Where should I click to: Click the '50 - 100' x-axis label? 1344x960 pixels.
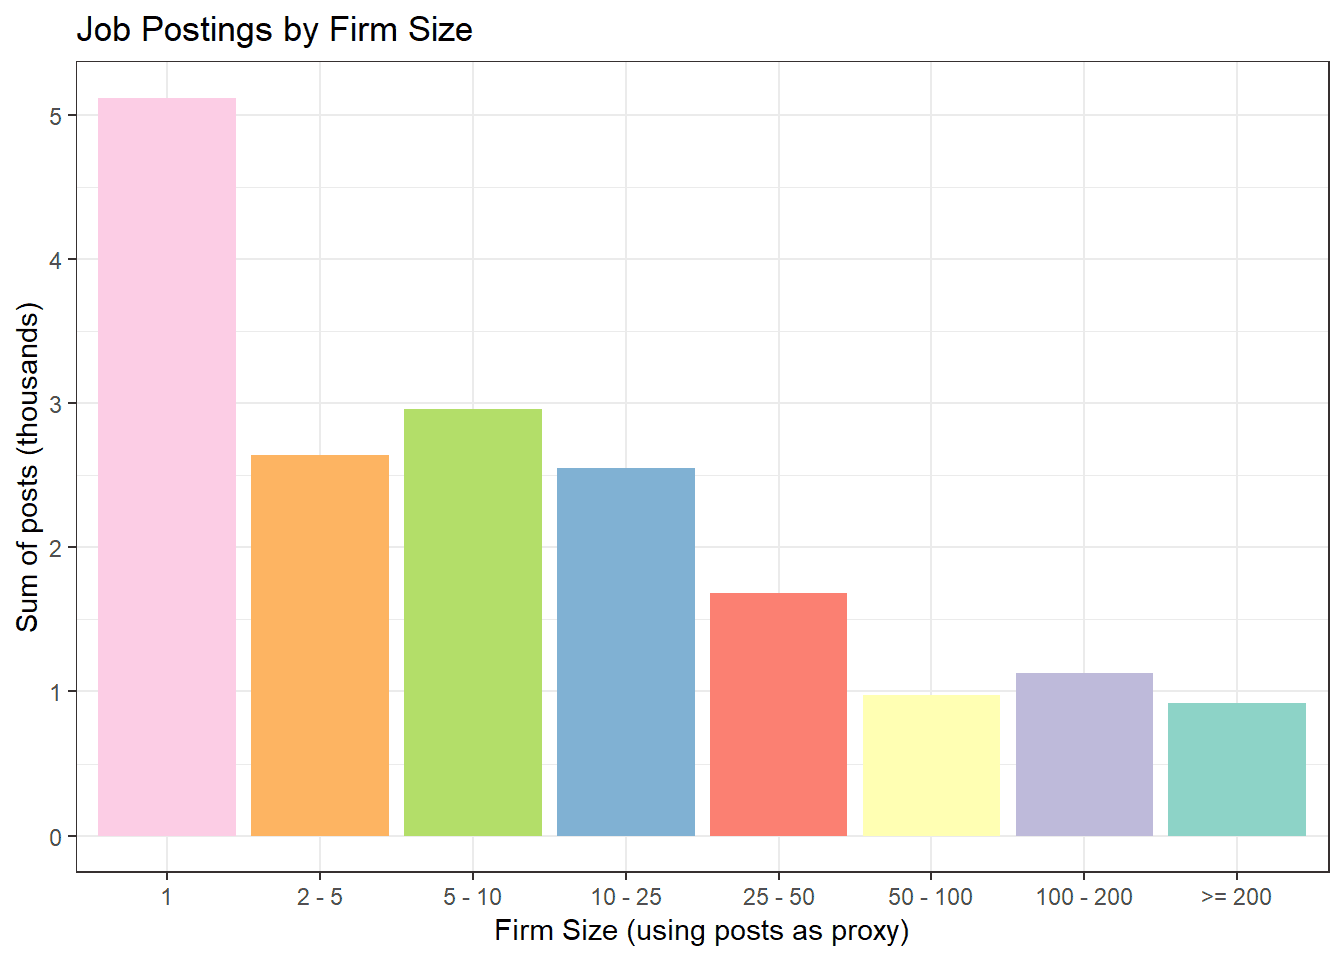click(931, 897)
